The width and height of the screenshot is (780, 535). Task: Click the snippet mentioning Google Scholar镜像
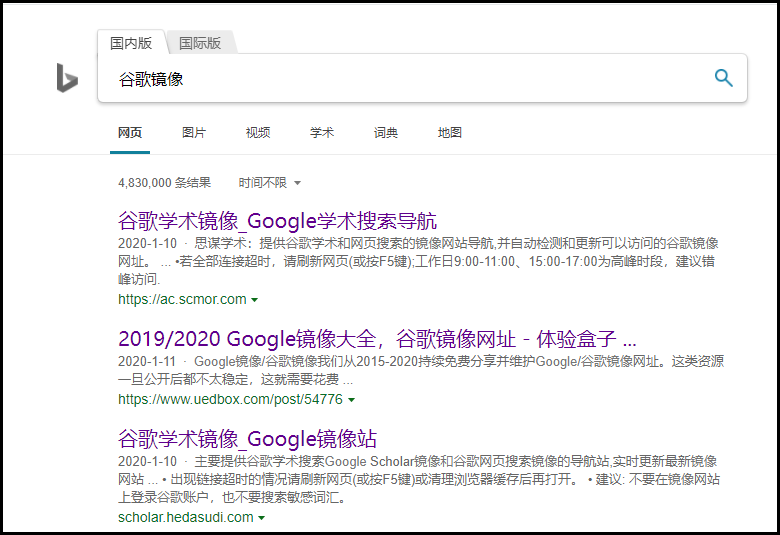click(419, 479)
